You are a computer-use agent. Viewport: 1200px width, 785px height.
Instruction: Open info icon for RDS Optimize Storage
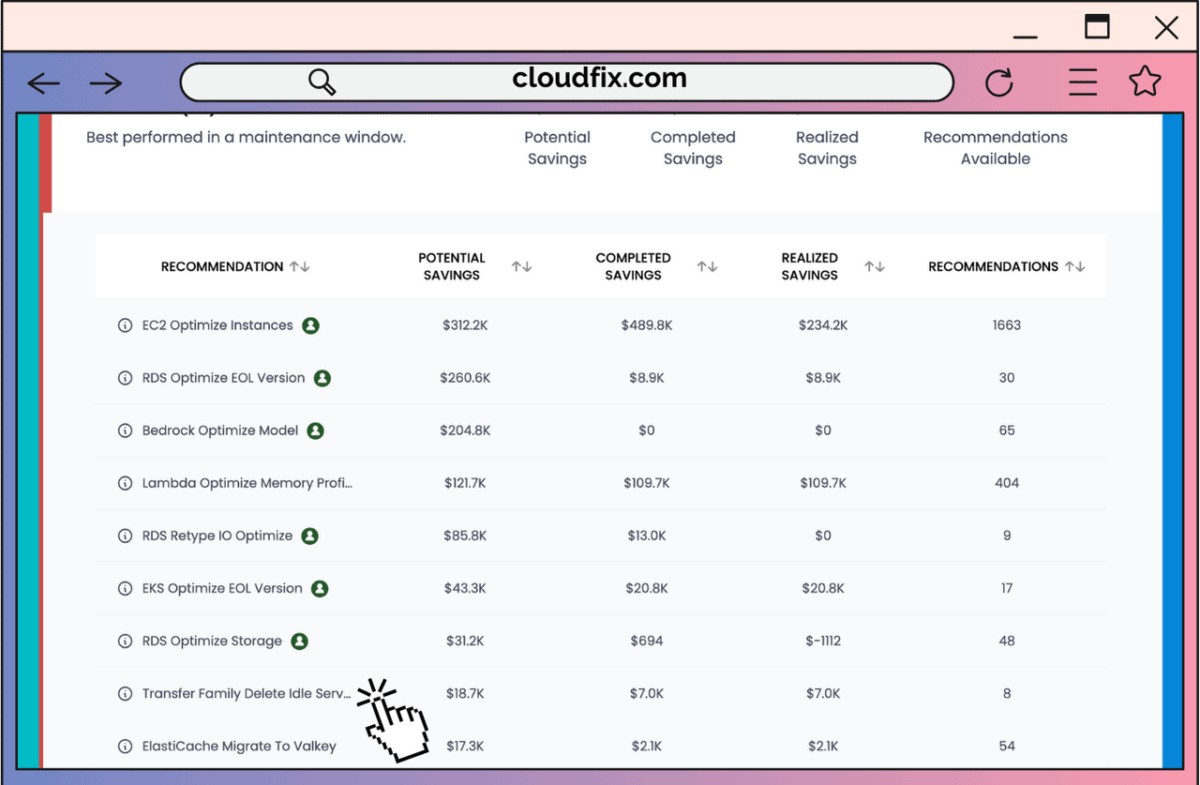tap(125, 641)
